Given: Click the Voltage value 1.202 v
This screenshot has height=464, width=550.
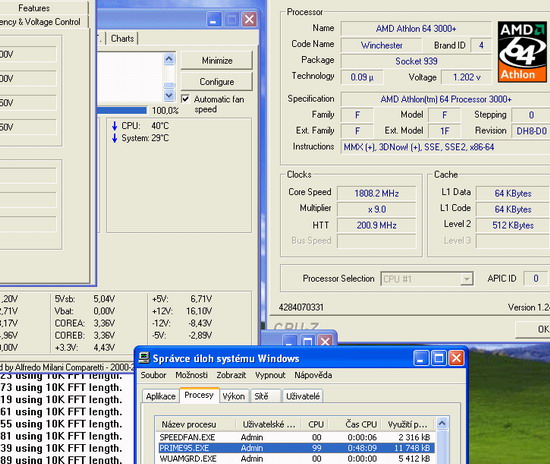Looking at the screenshot, I should click(466, 77).
